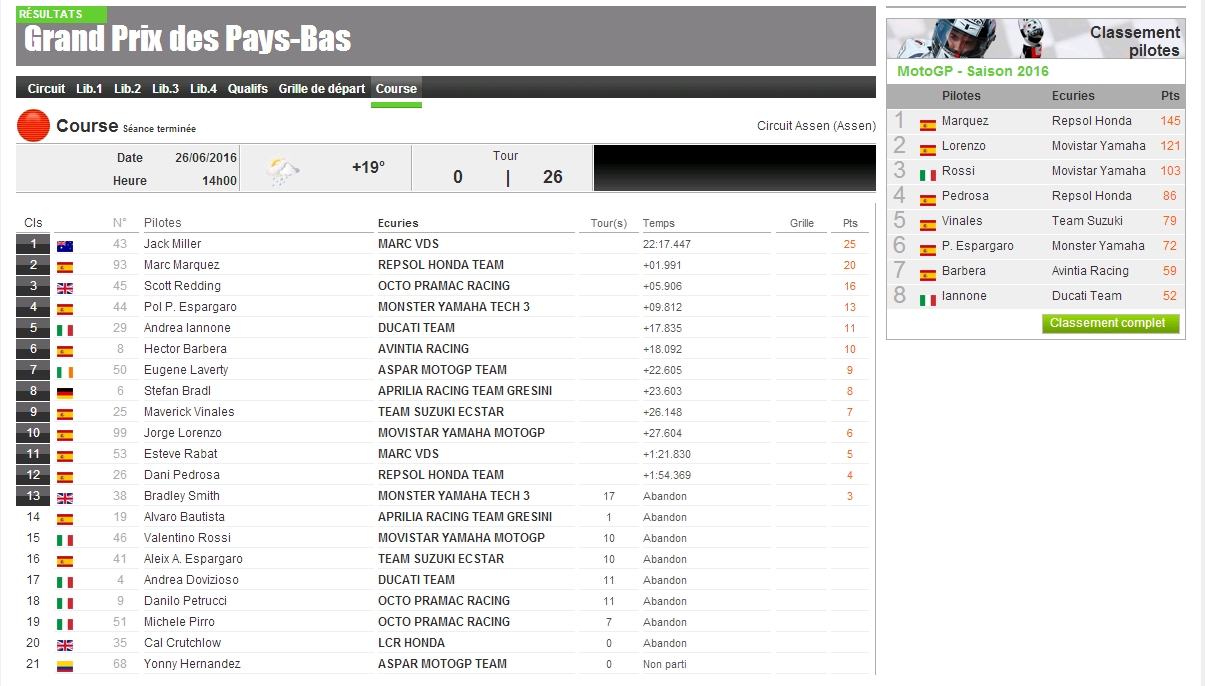This screenshot has width=1205, height=686.
Task: Click the British flag beside Bradley Smith
Action: (x=65, y=498)
